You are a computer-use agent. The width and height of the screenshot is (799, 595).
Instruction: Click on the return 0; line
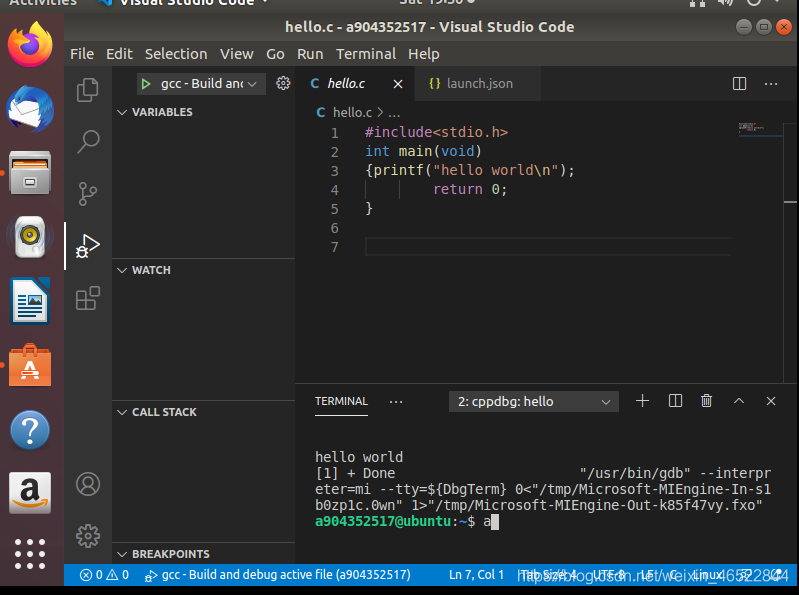tap(470, 190)
